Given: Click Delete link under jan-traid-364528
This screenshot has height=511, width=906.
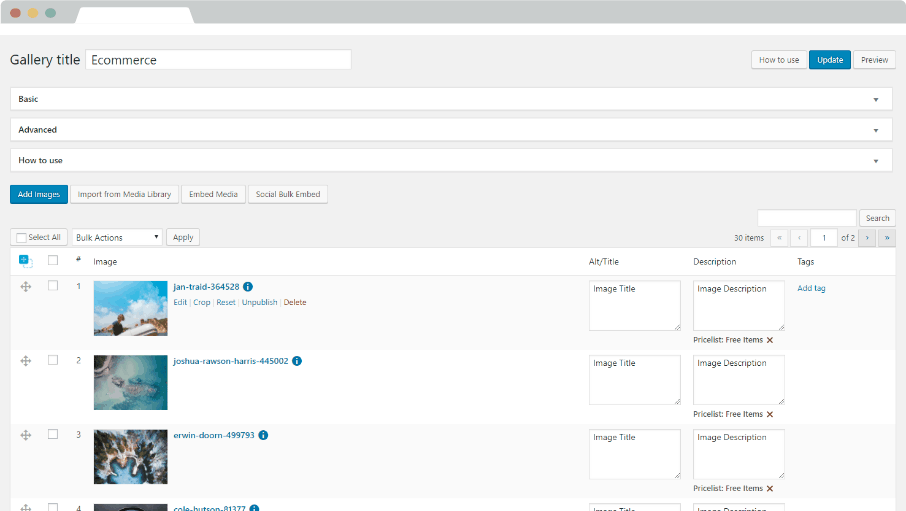Looking at the screenshot, I should [295, 302].
